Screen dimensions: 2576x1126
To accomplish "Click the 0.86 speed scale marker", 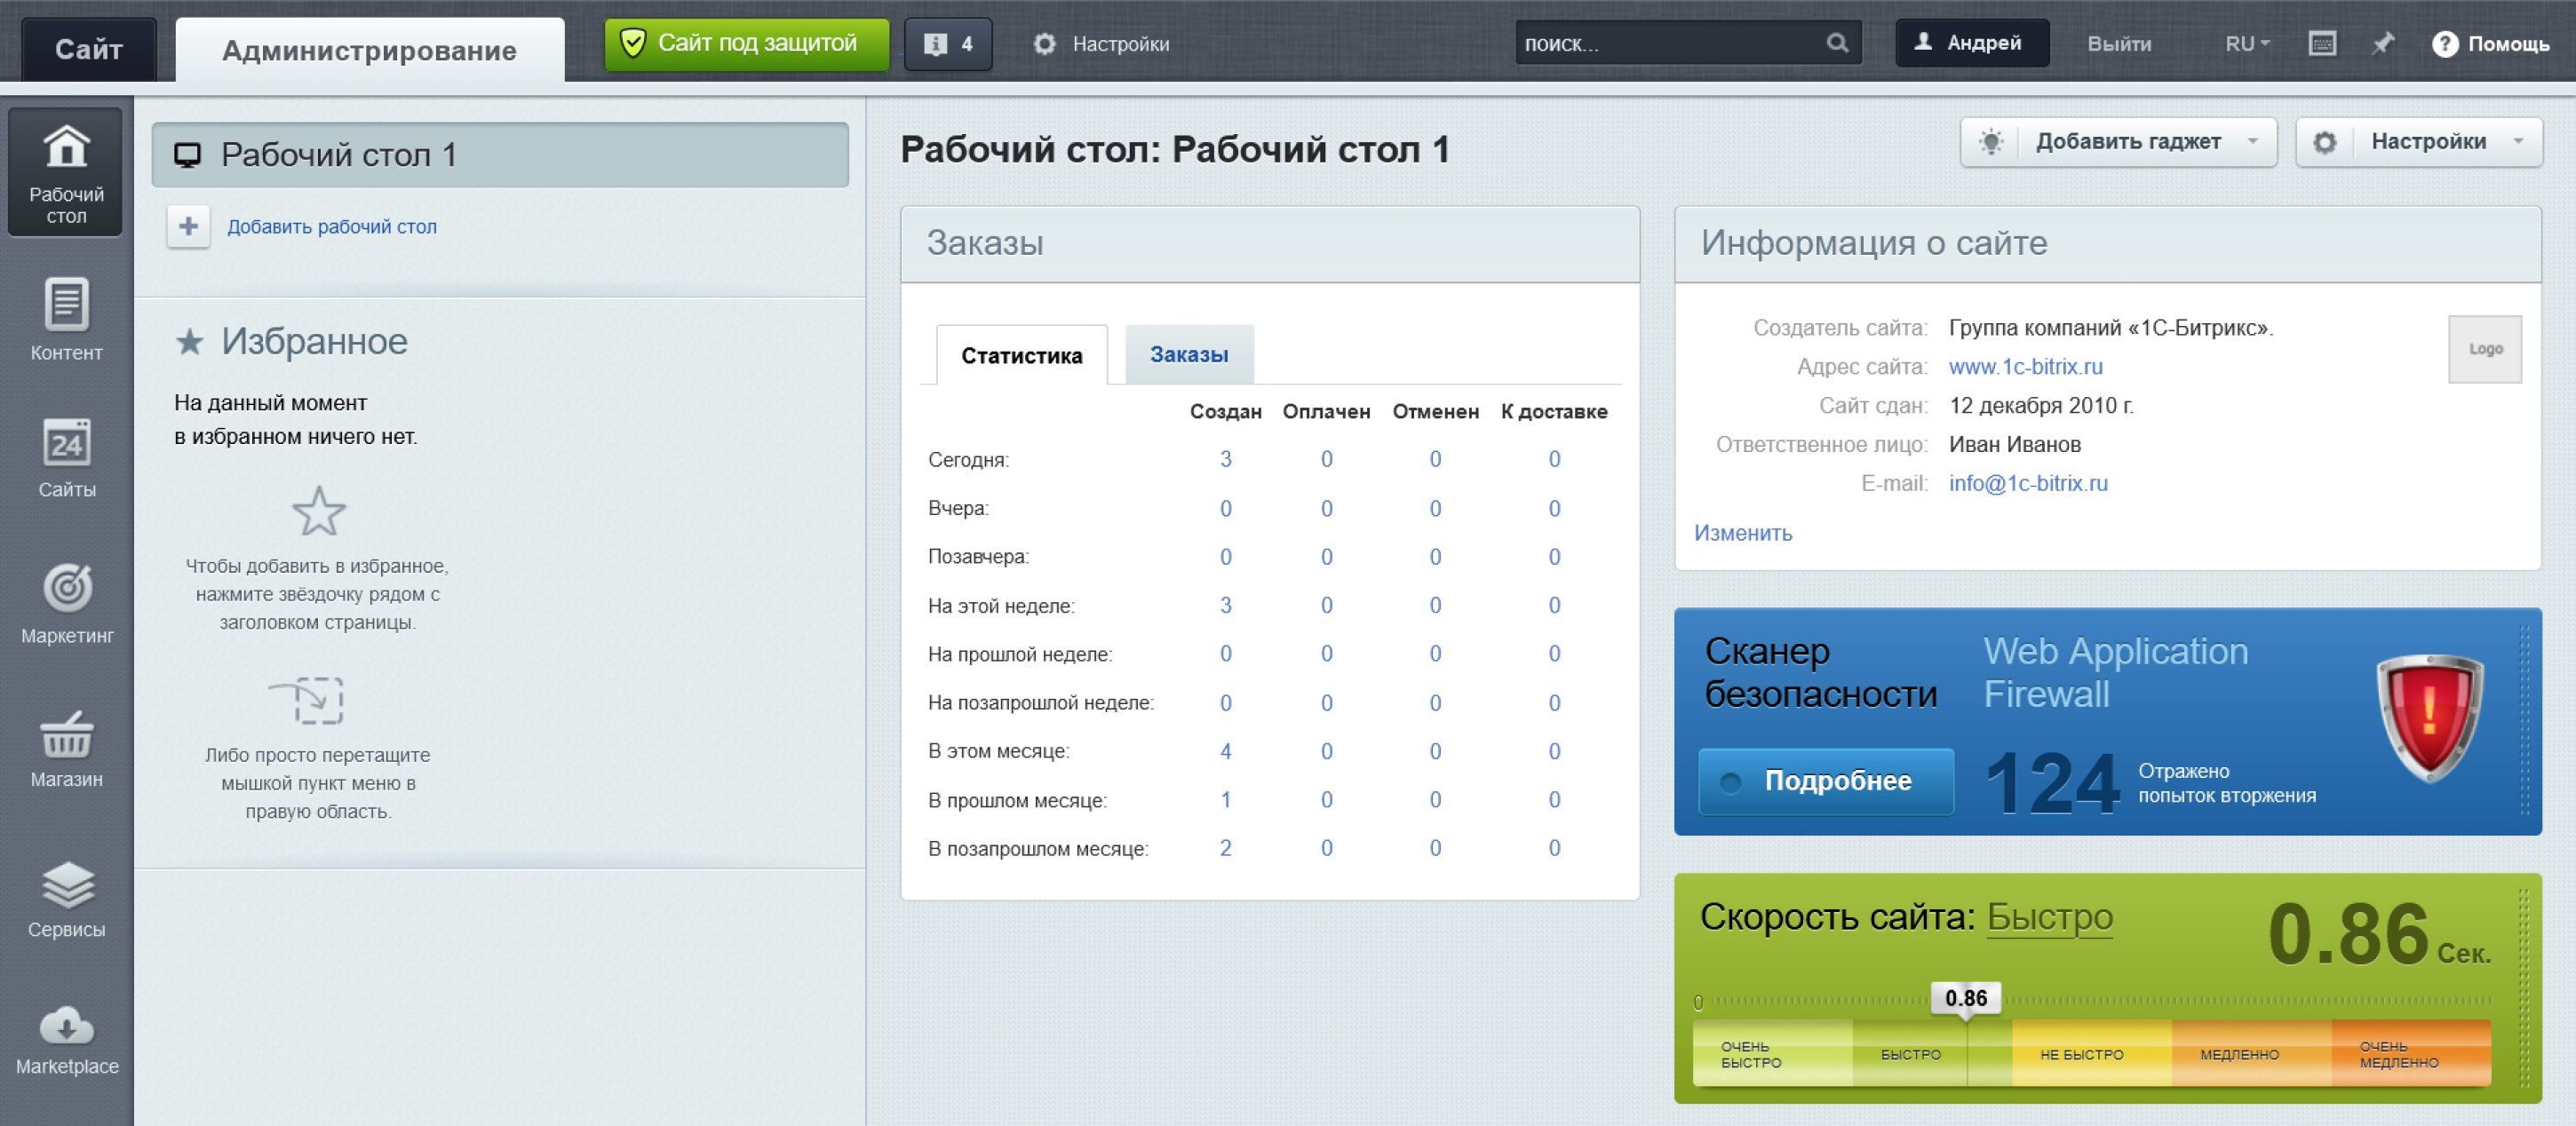I will pyautogui.click(x=1965, y=999).
